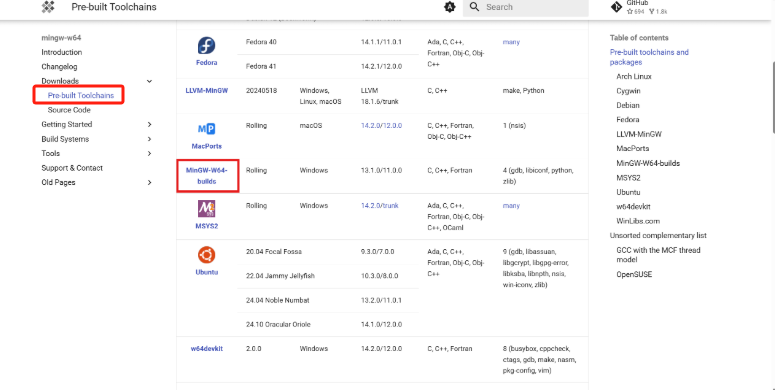Click the page vertical scrollbar

(773, 97)
